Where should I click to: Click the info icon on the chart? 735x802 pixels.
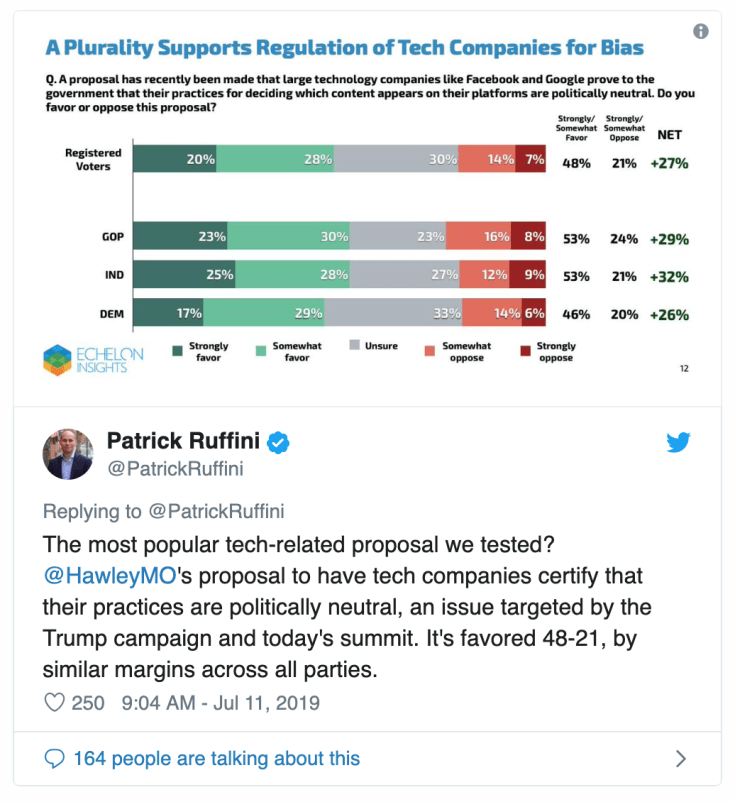699,30
